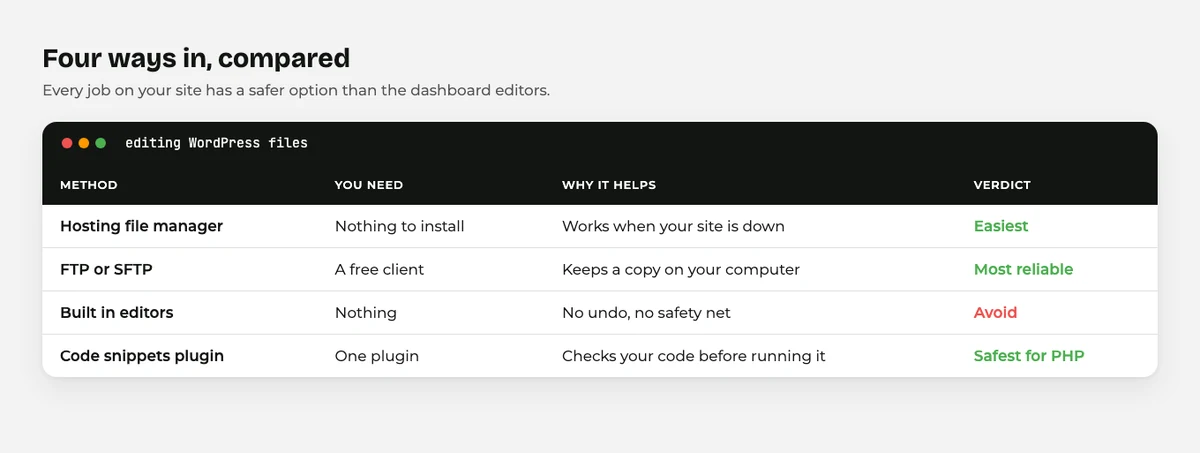The image size is (1200, 453).
Task: Click the METHOD column header
Action: [89, 185]
